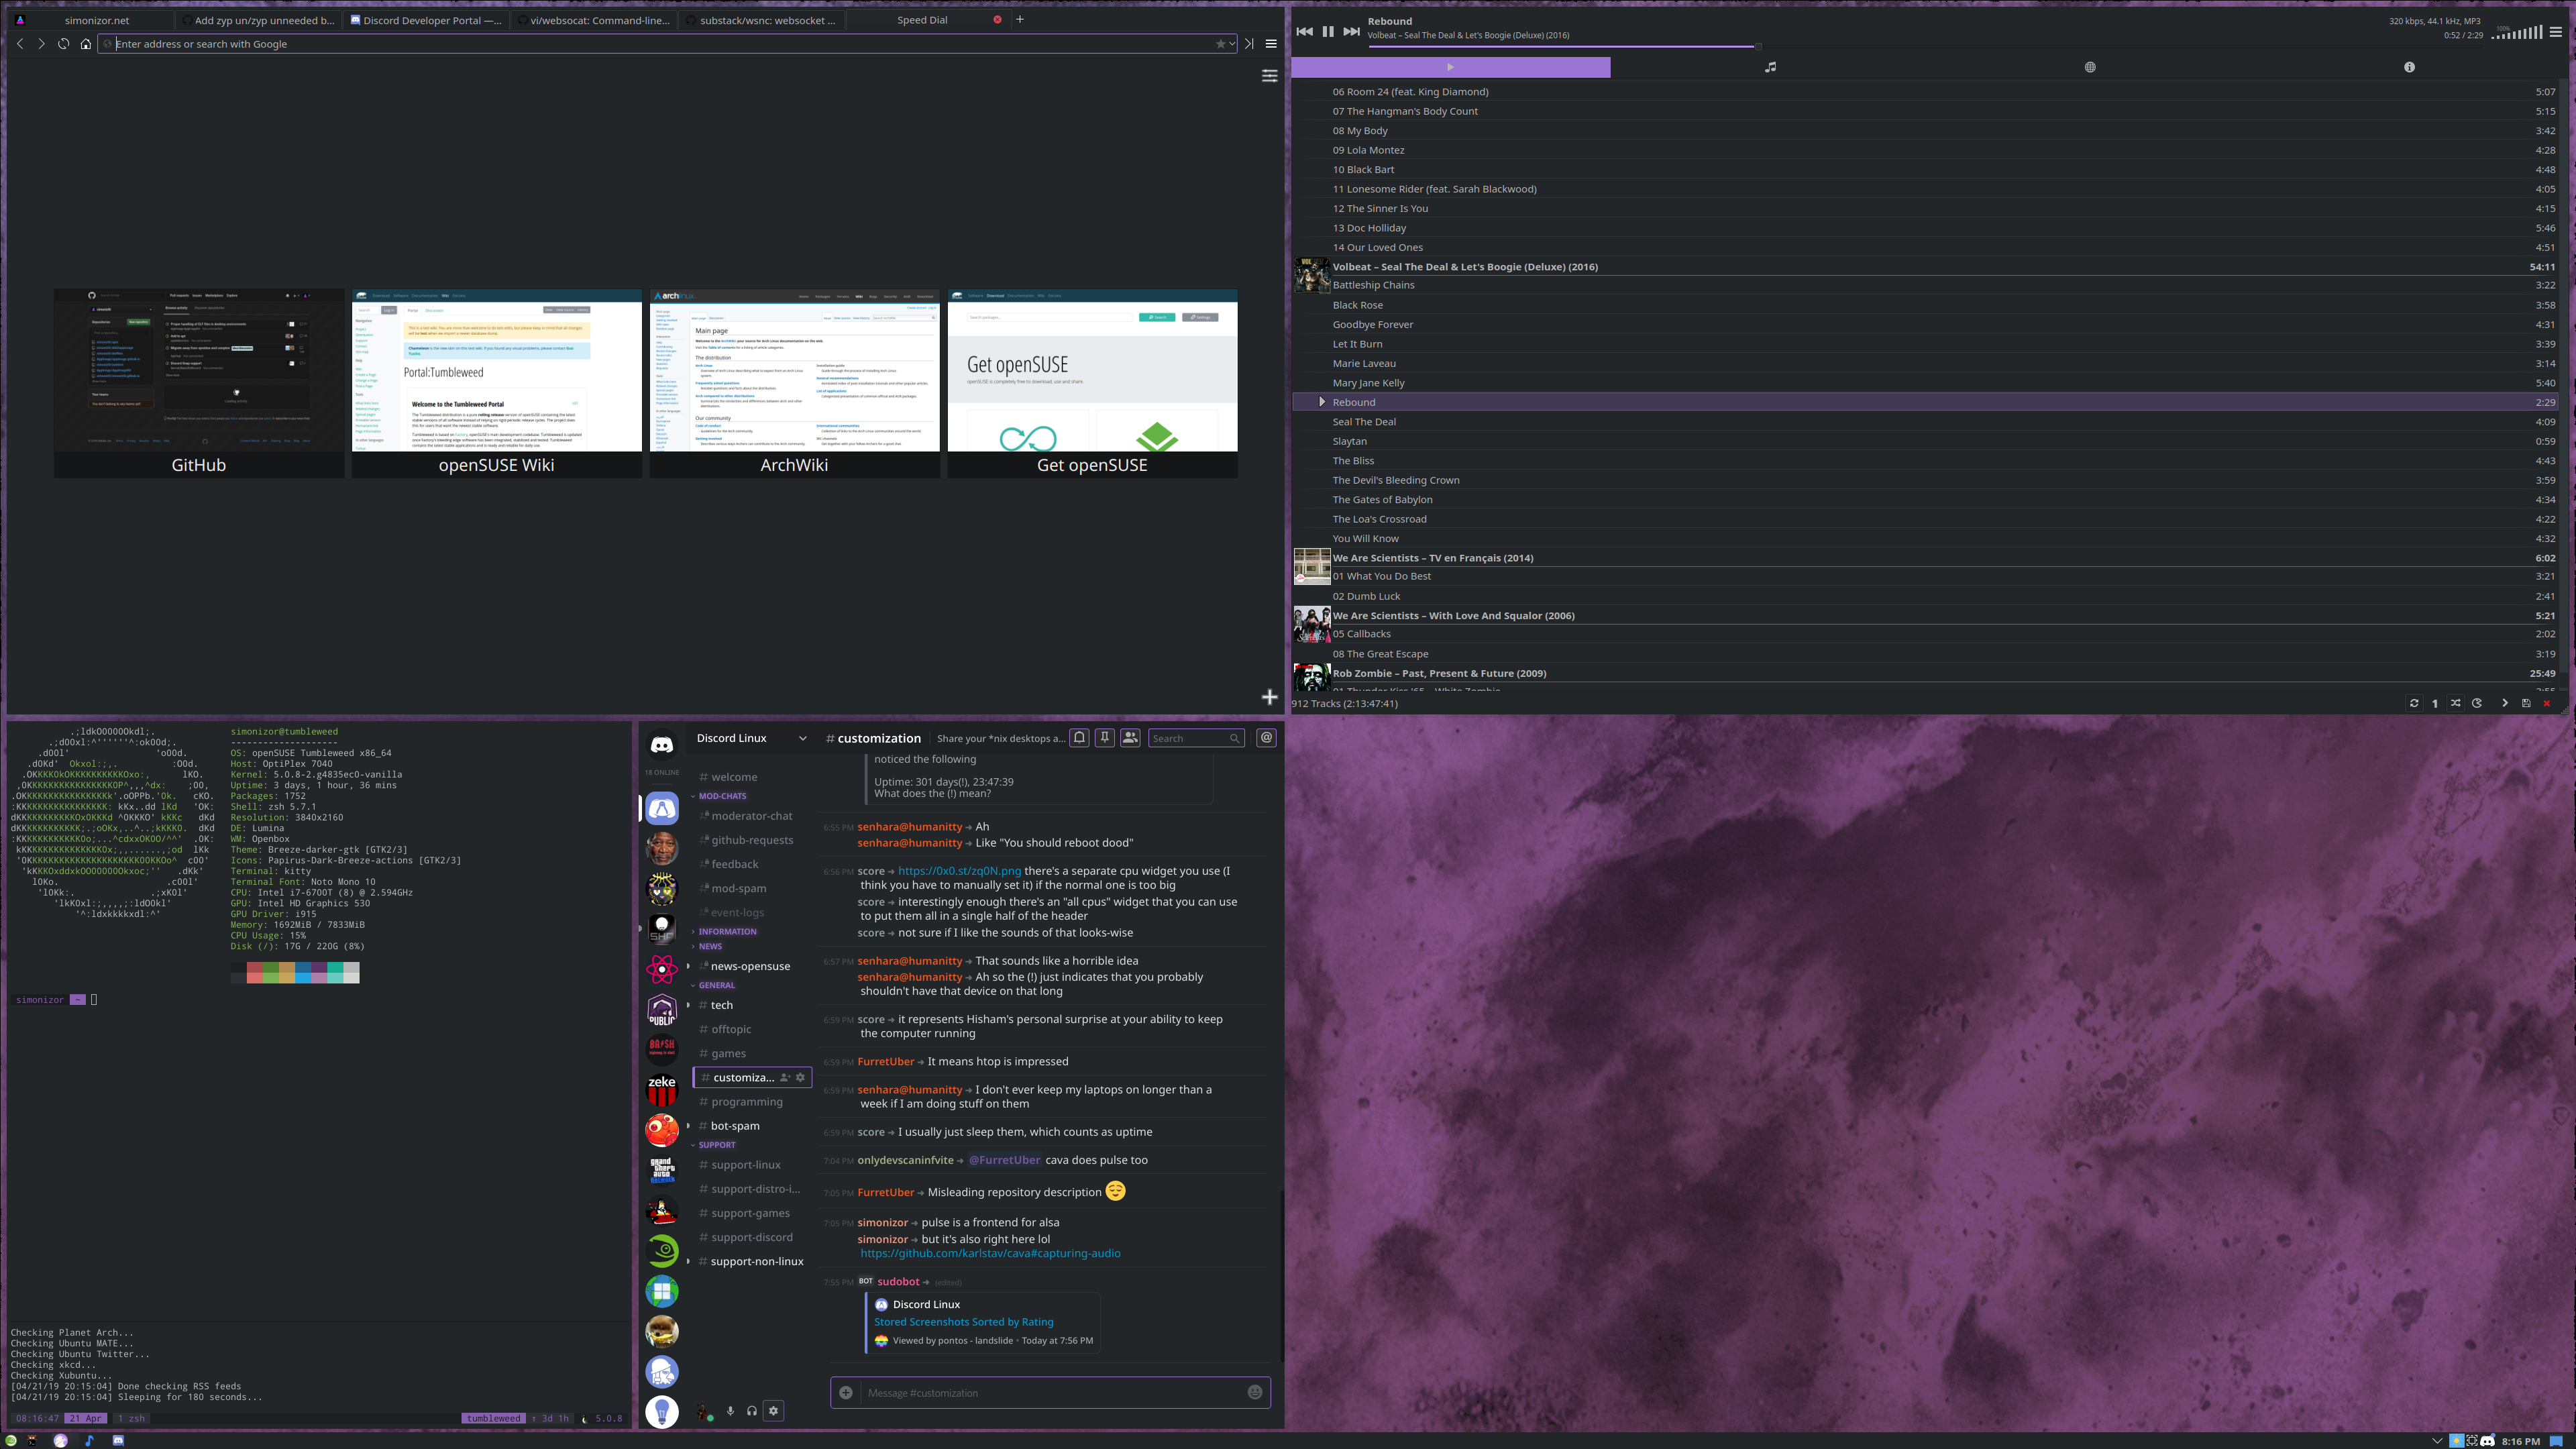Clear playlist with the red X
Image resolution: width=2576 pixels, height=1449 pixels.
(x=2547, y=703)
